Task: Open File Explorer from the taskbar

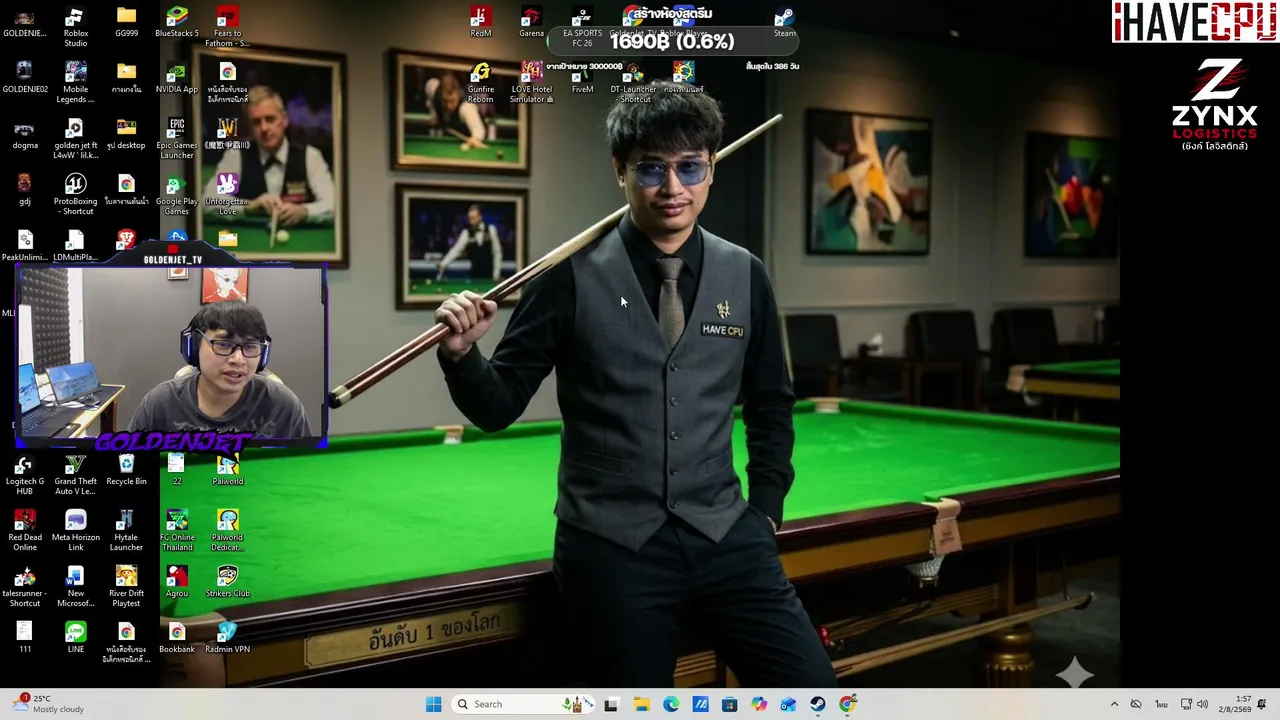Action: tap(641, 704)
